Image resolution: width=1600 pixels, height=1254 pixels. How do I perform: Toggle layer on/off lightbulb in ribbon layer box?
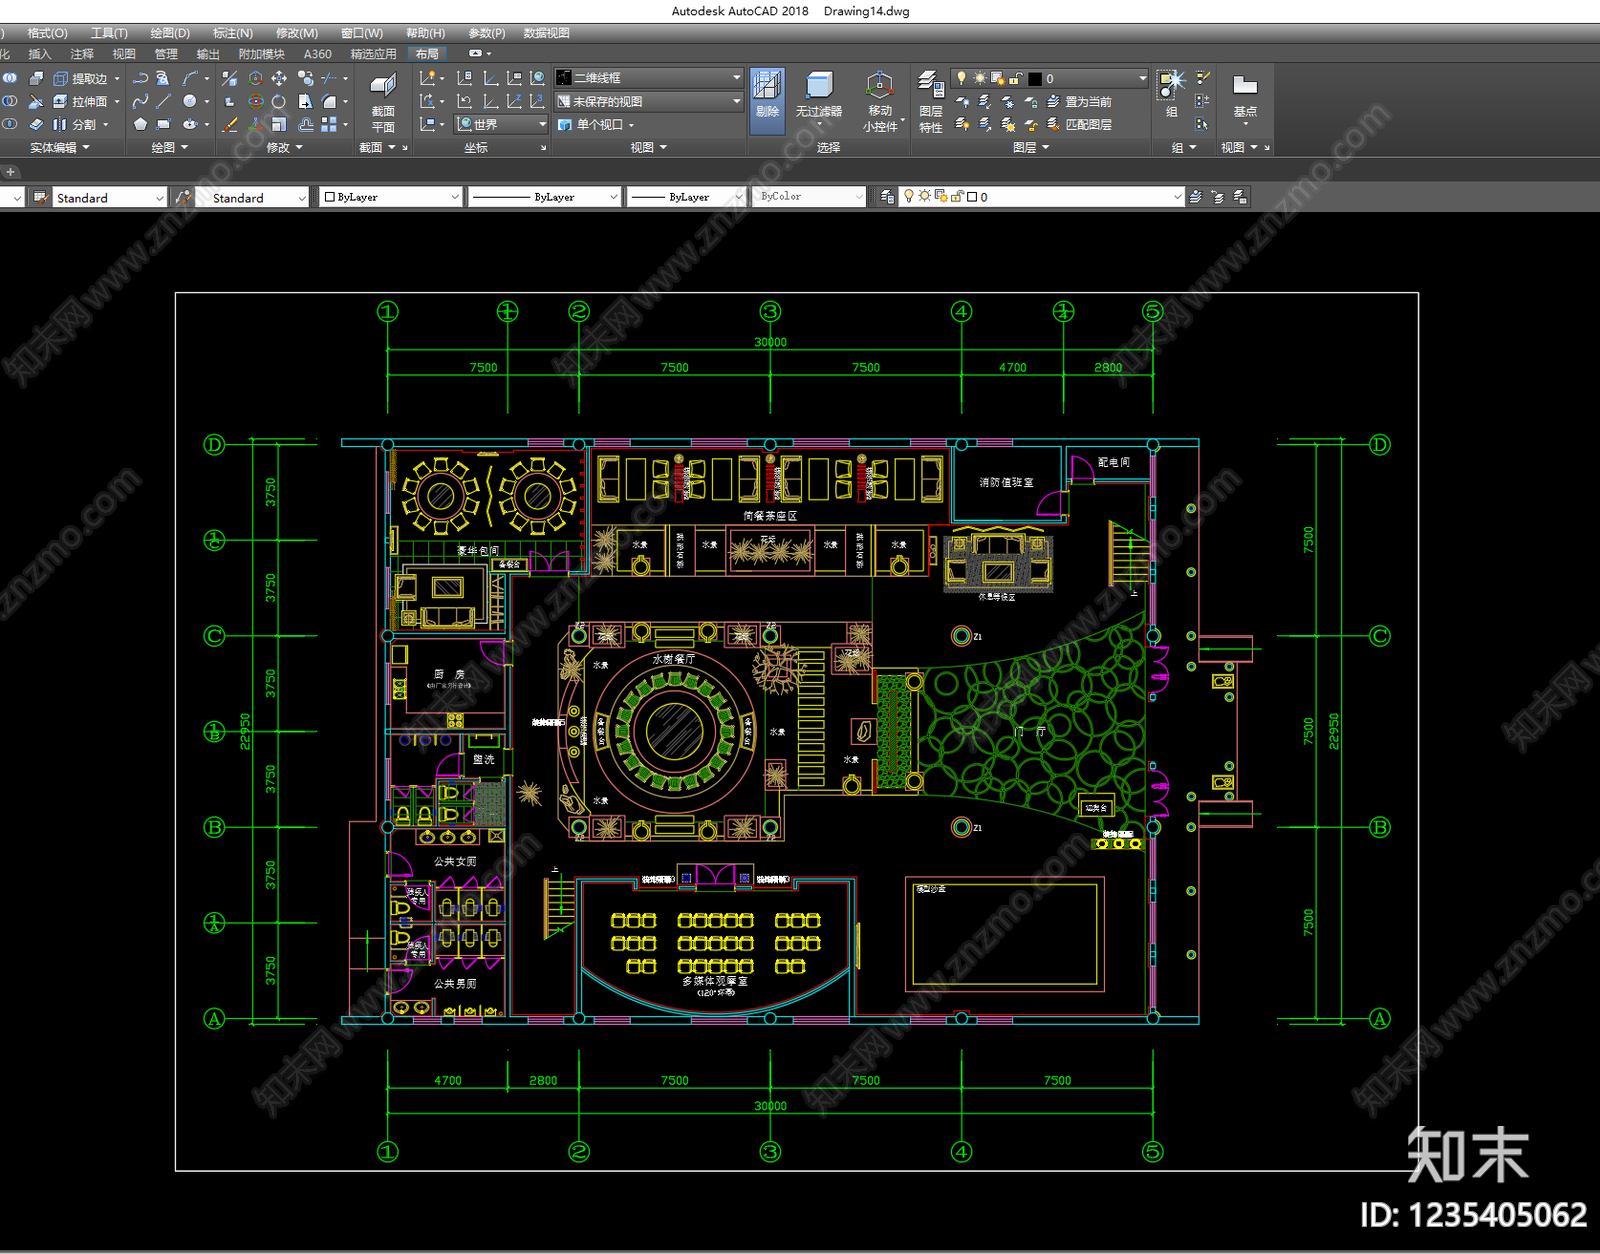[x=962, y=78]
